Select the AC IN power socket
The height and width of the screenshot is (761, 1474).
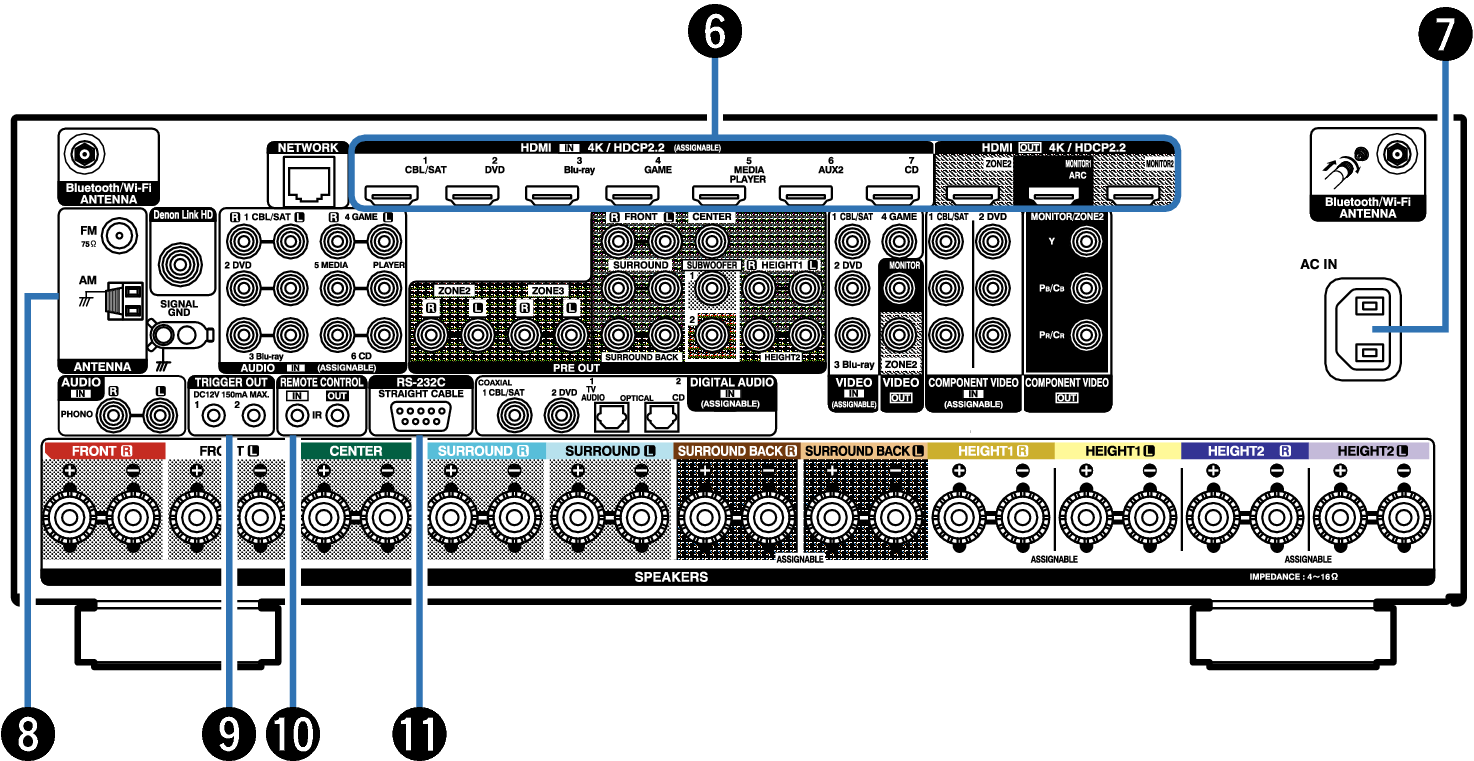pyautogui.click(x=1363, y=329)
